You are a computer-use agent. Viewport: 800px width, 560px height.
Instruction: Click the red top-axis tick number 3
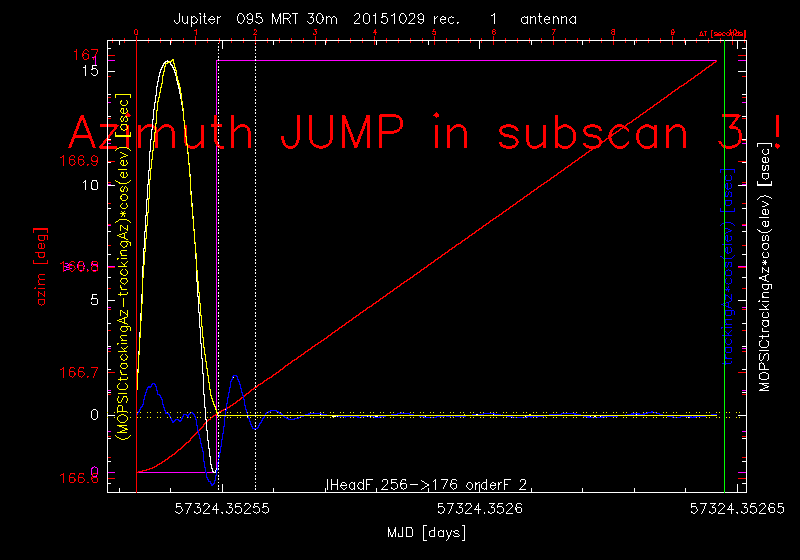(316, 33)
